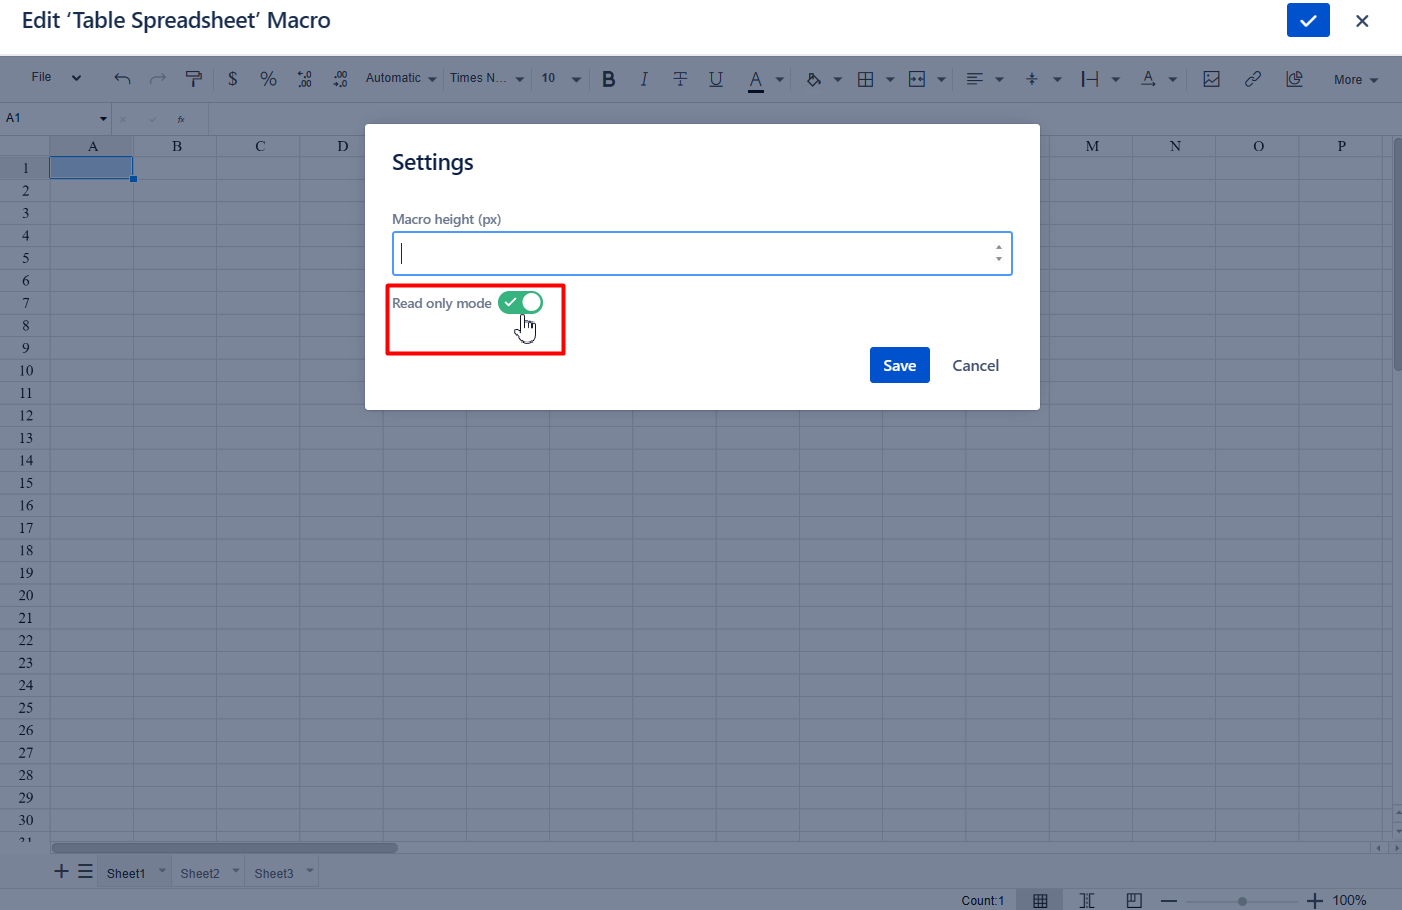Apply currency format with dollar icon

pyautogui.click(x=232, y=79)
